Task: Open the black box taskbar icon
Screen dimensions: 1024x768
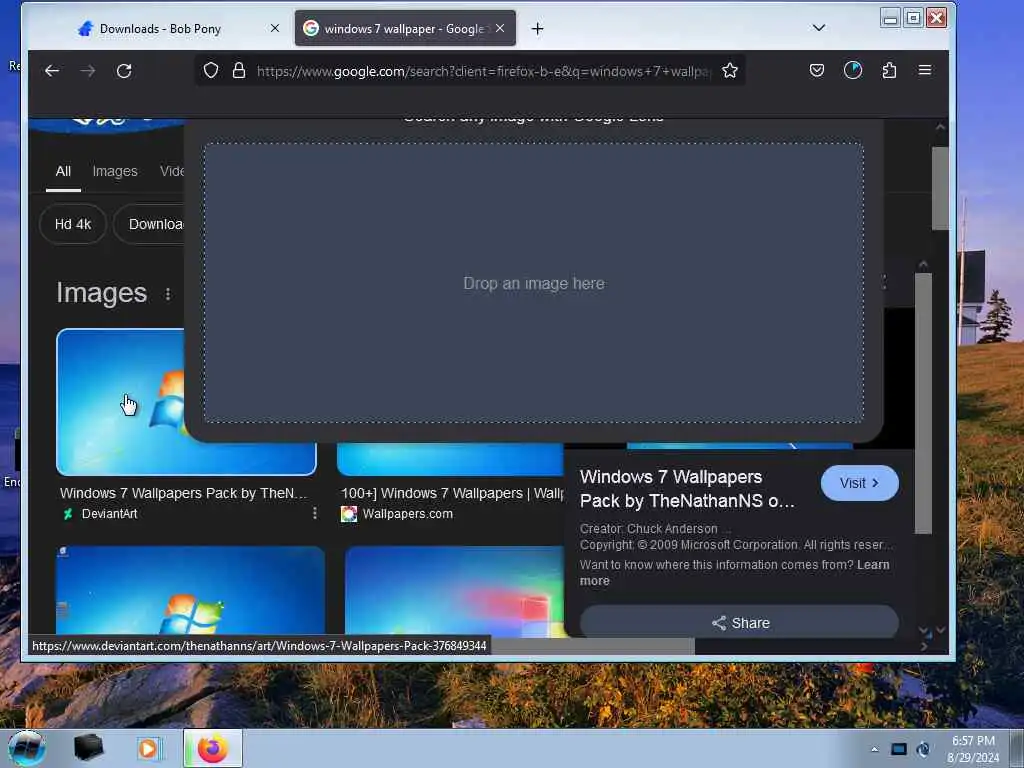Action: 88,748
